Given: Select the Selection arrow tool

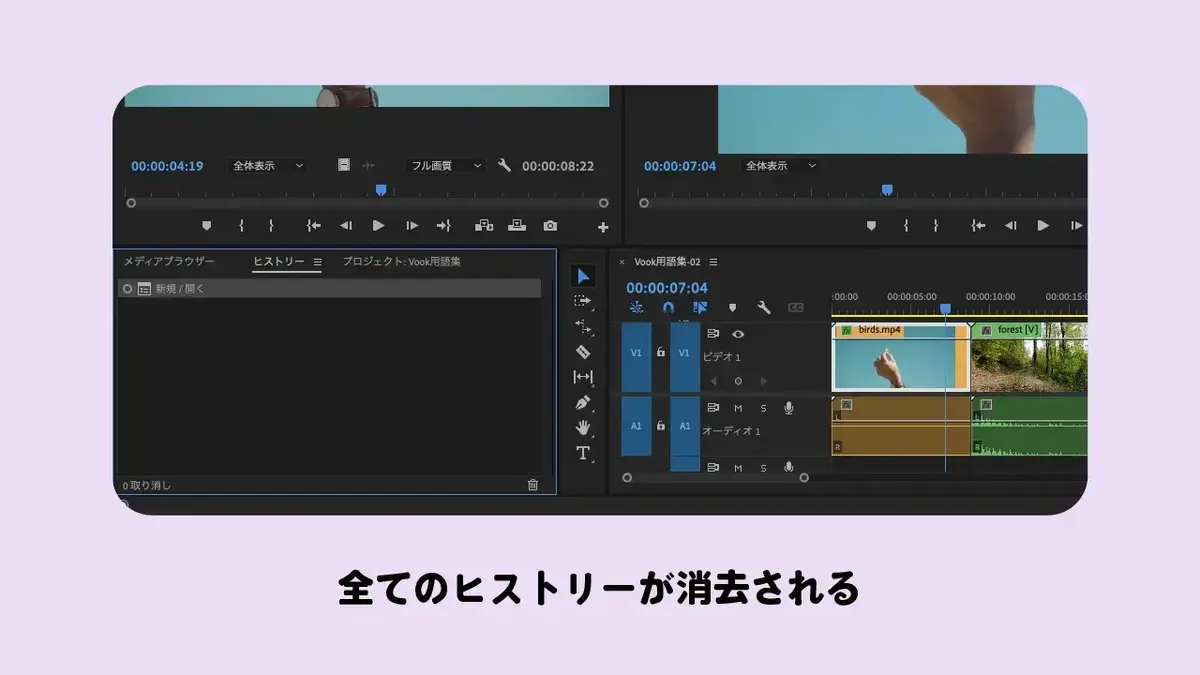Looking at the screenshot, I should click(x=583, y=276).
